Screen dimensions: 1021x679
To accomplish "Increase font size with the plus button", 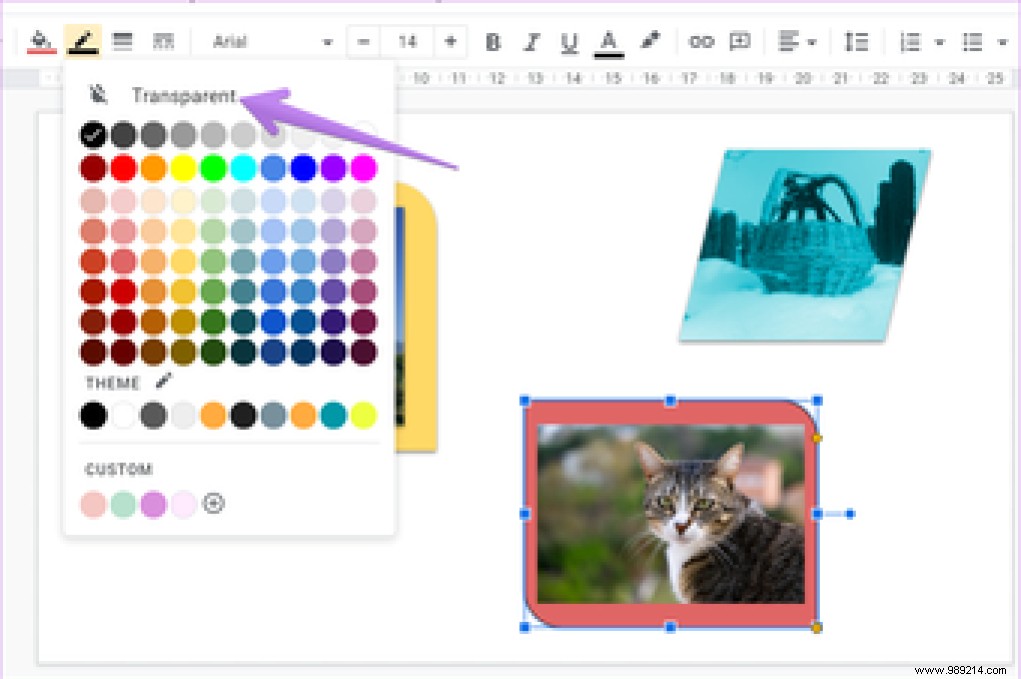I will [x=450, y=41].
